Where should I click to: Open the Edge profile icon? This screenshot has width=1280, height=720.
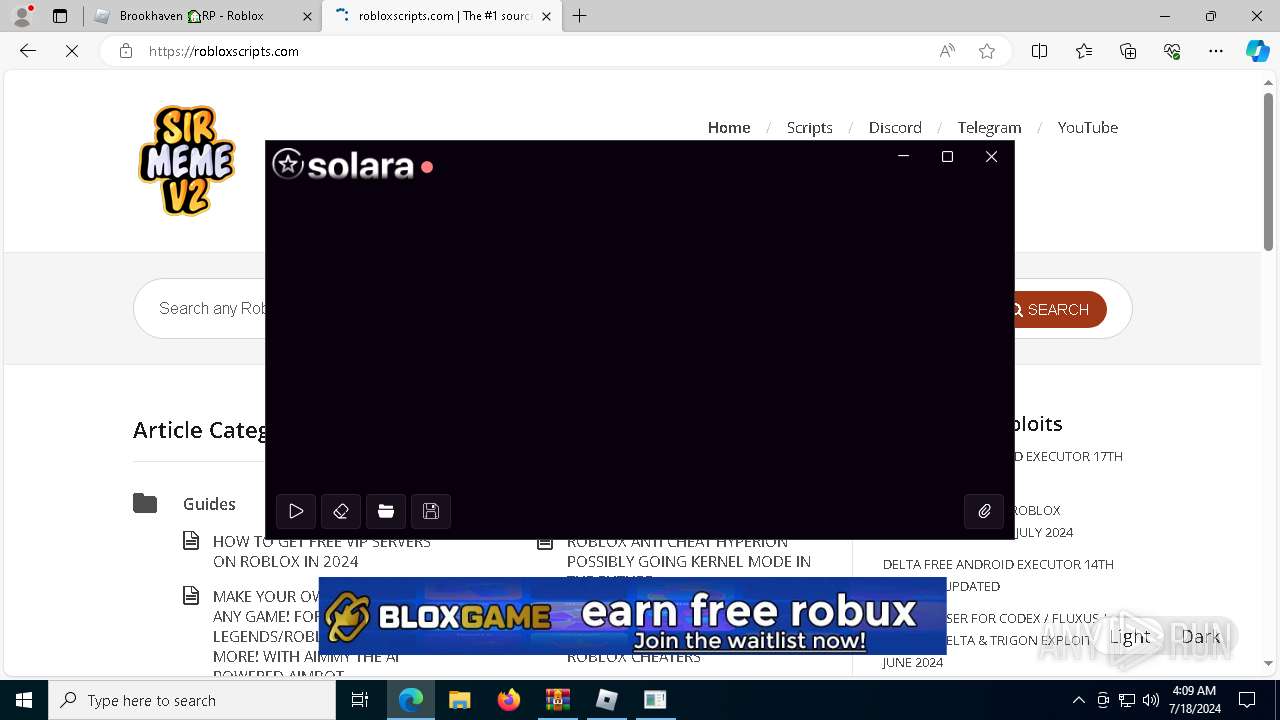[21, 16]
